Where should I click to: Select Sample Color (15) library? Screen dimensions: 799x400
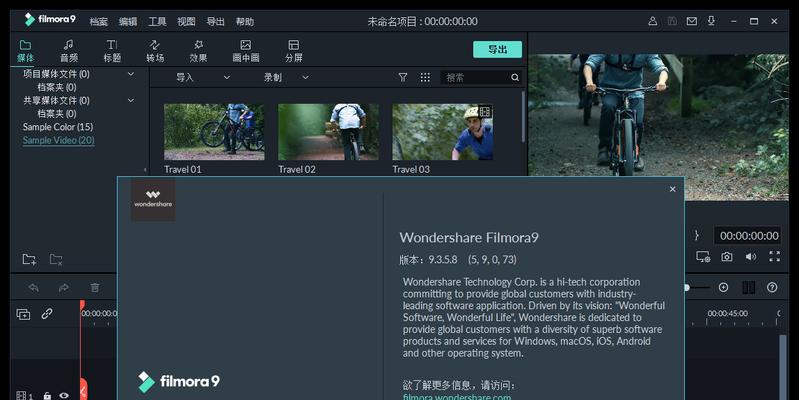pyautogui.click(x=58, y=127)
